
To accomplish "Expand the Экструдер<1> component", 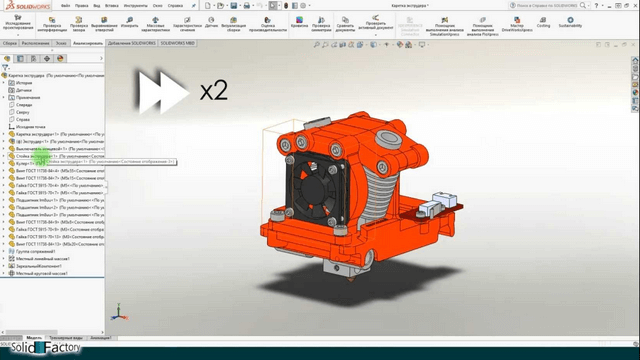I will click(x=4, y=141).
